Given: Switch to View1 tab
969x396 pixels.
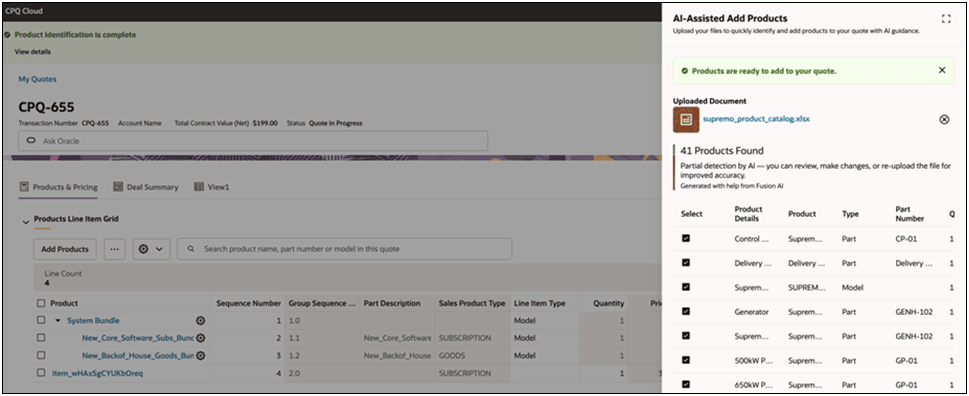Looking at the screenshot, I should click(x=211, y=187).
